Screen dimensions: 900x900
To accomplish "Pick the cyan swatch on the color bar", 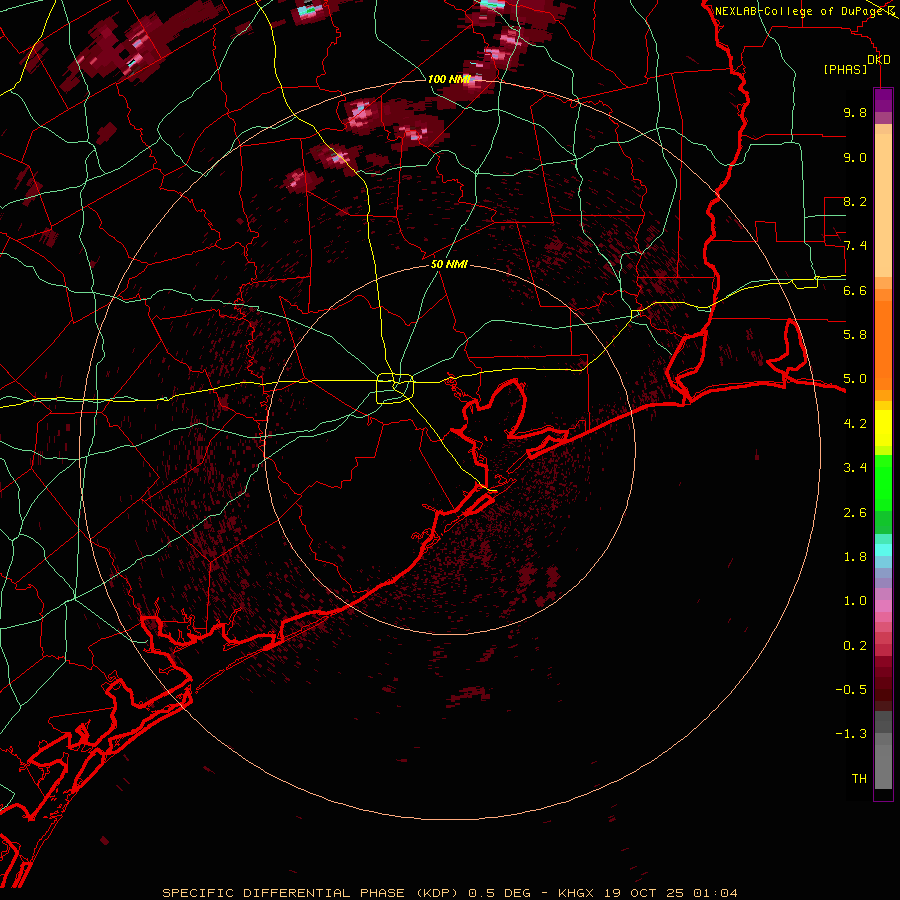I will (x=883, y=550).
